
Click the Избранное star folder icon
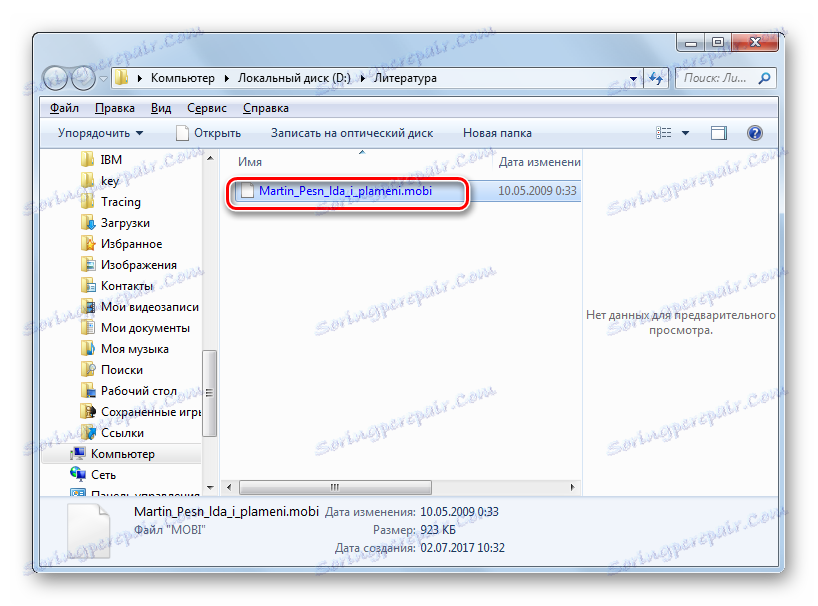coord(88,244)
